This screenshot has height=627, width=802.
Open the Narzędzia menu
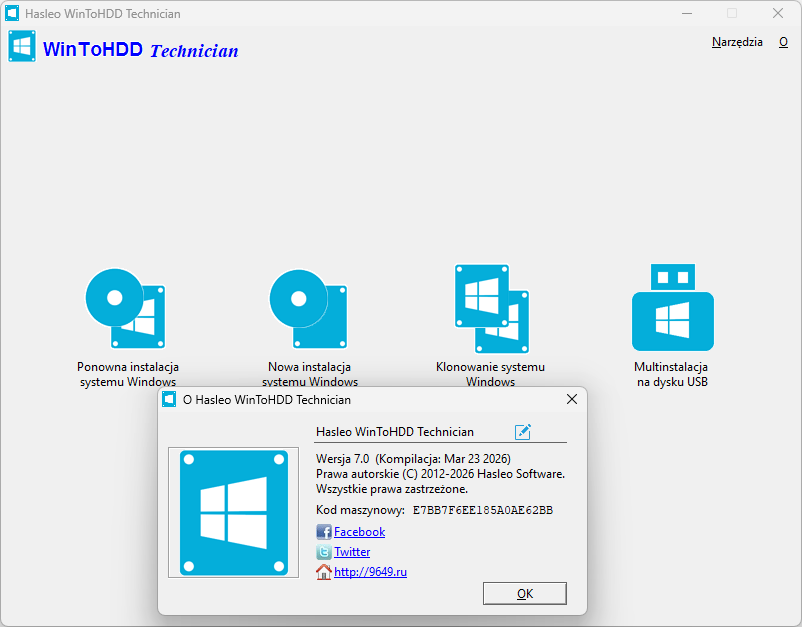(737, 42)
